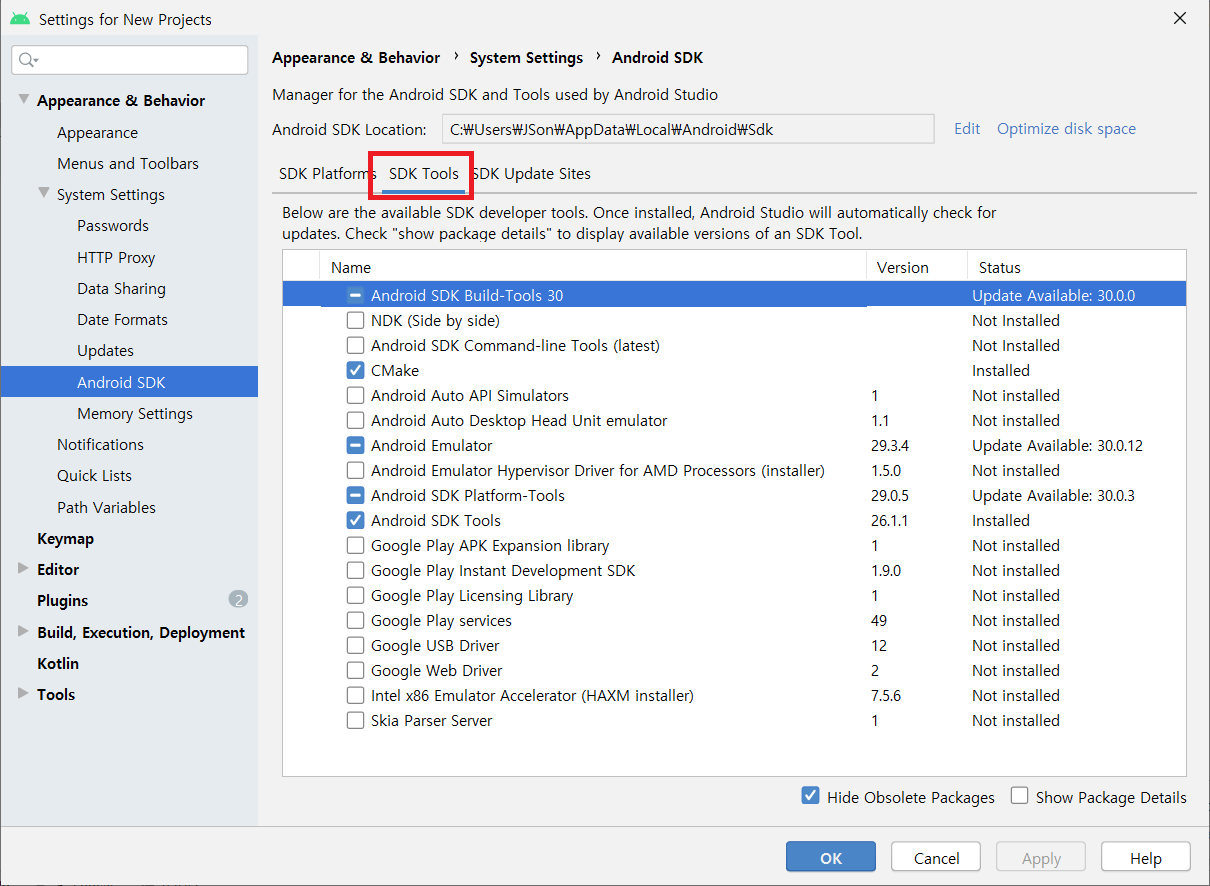Open Quick Lists settings
Viewport: 1210px width, 886px height.
click(94, 476)
